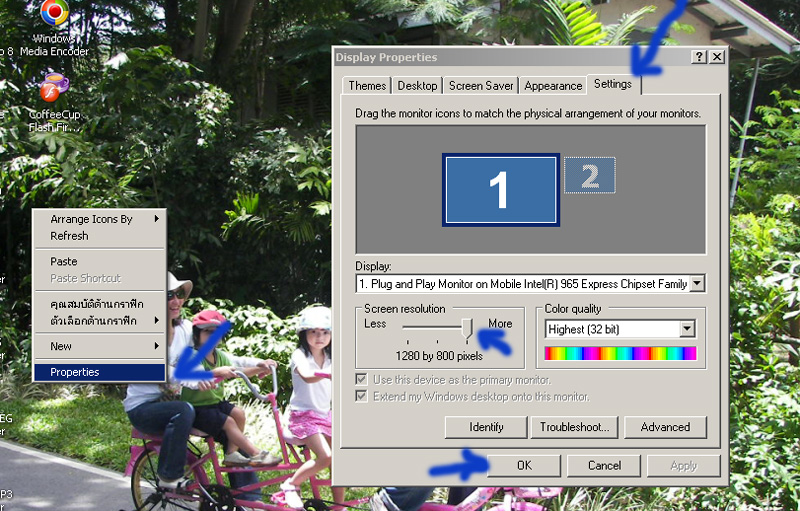
Task: Switch to the Desktop tab
Action: (x=417, y=86)
